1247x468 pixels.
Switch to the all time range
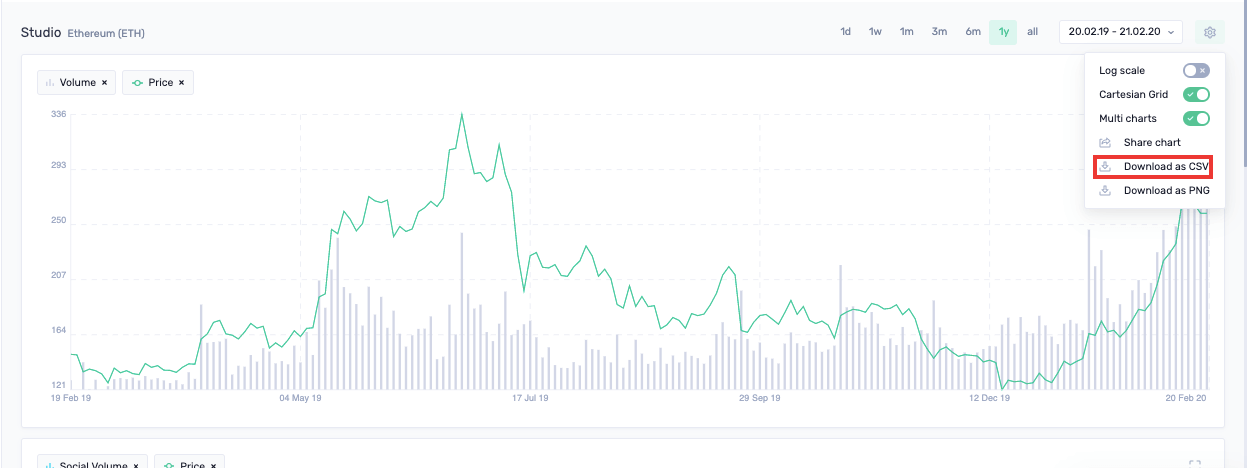pos(1032,32)
